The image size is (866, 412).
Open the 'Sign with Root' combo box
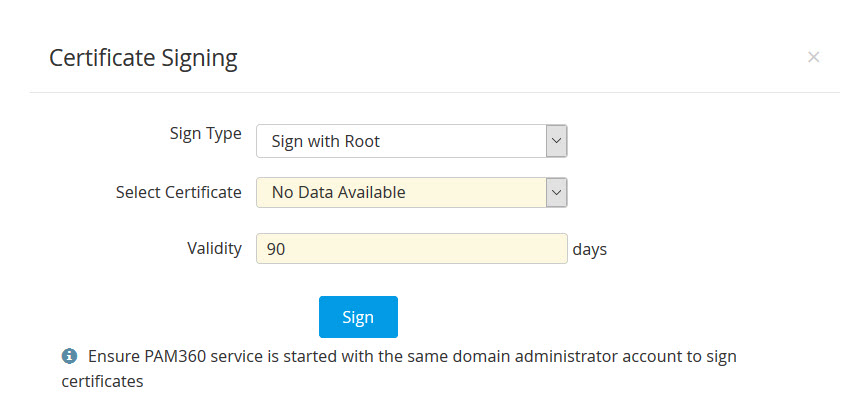402,141
